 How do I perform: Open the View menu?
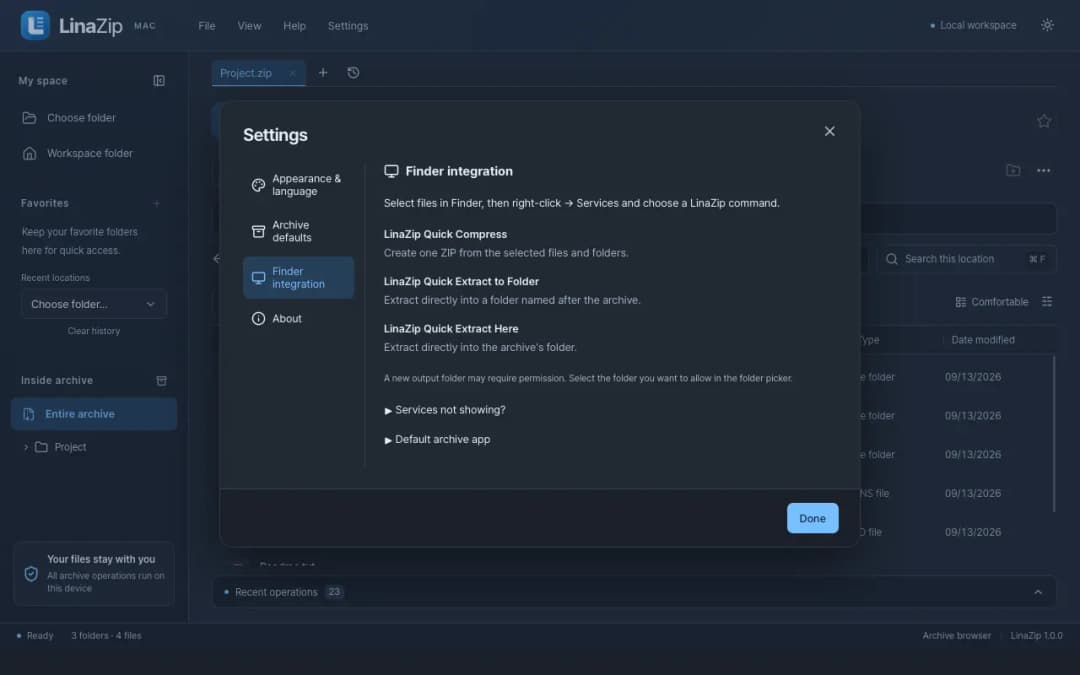click(249, 25)
